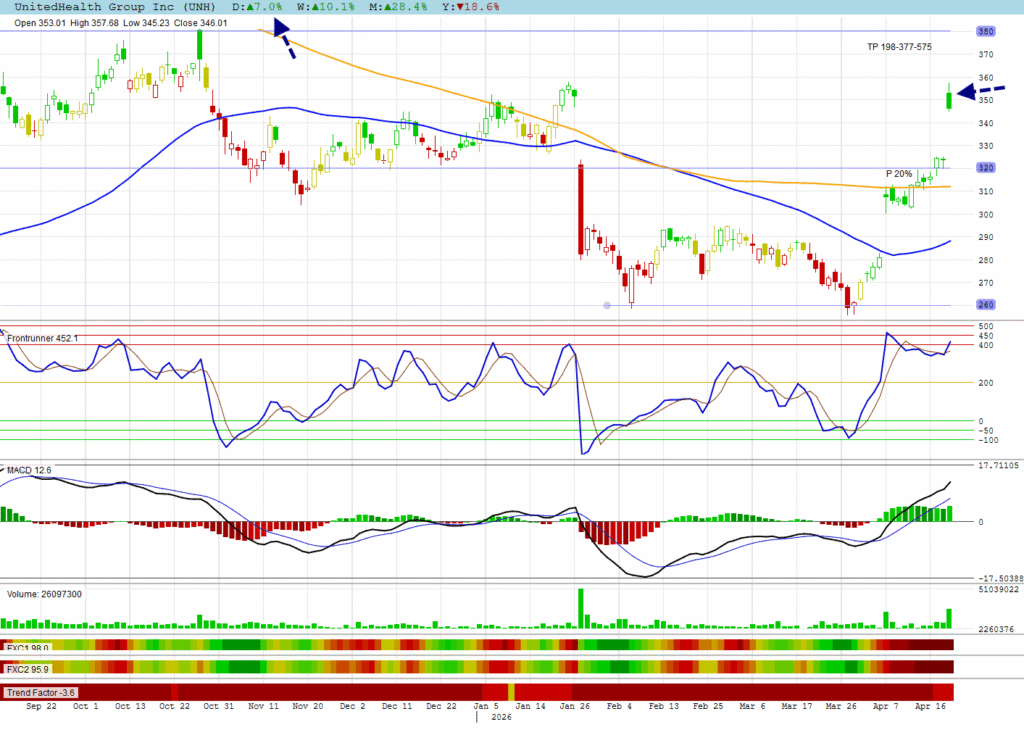Click the FXC2 95.9 heatmap bar label

[x=29, y=668]
